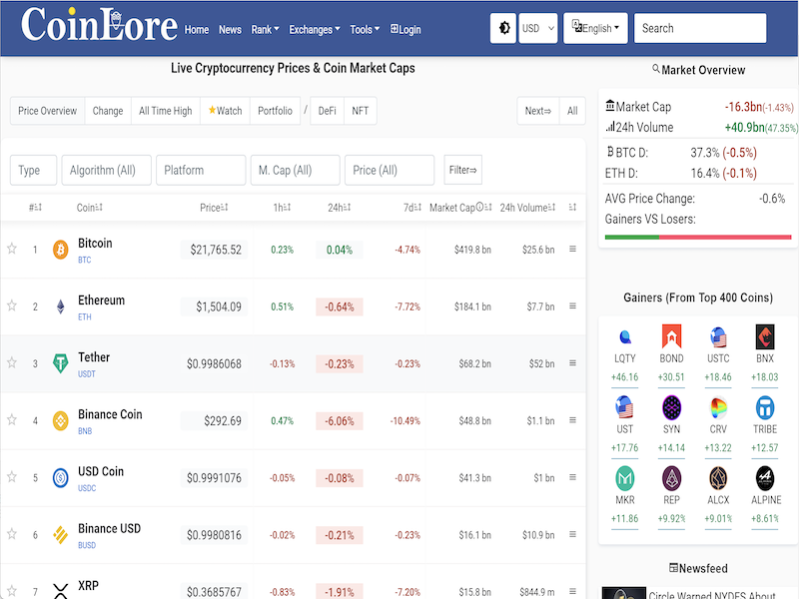Screen dimensions: 799x599
Task: Open the Price (All) filter
Action: [x=389, y=170]
